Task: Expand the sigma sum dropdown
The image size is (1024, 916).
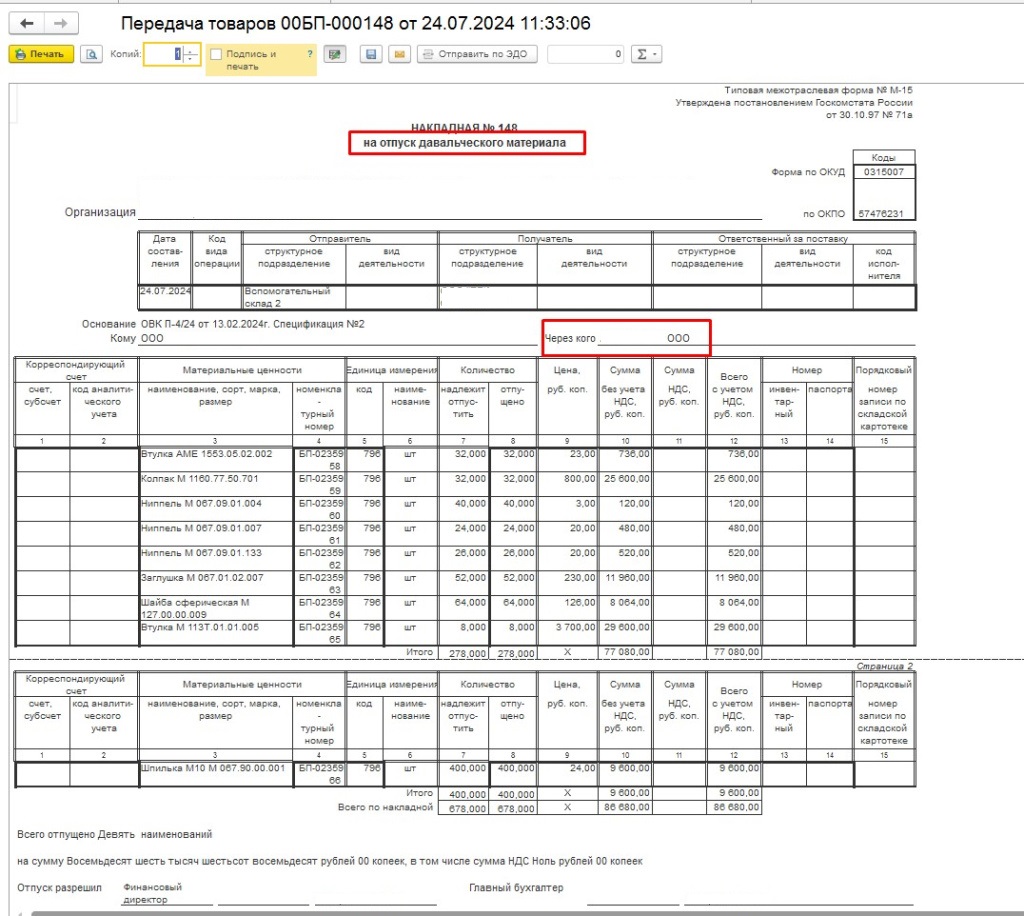Action: tap(648, 54)
